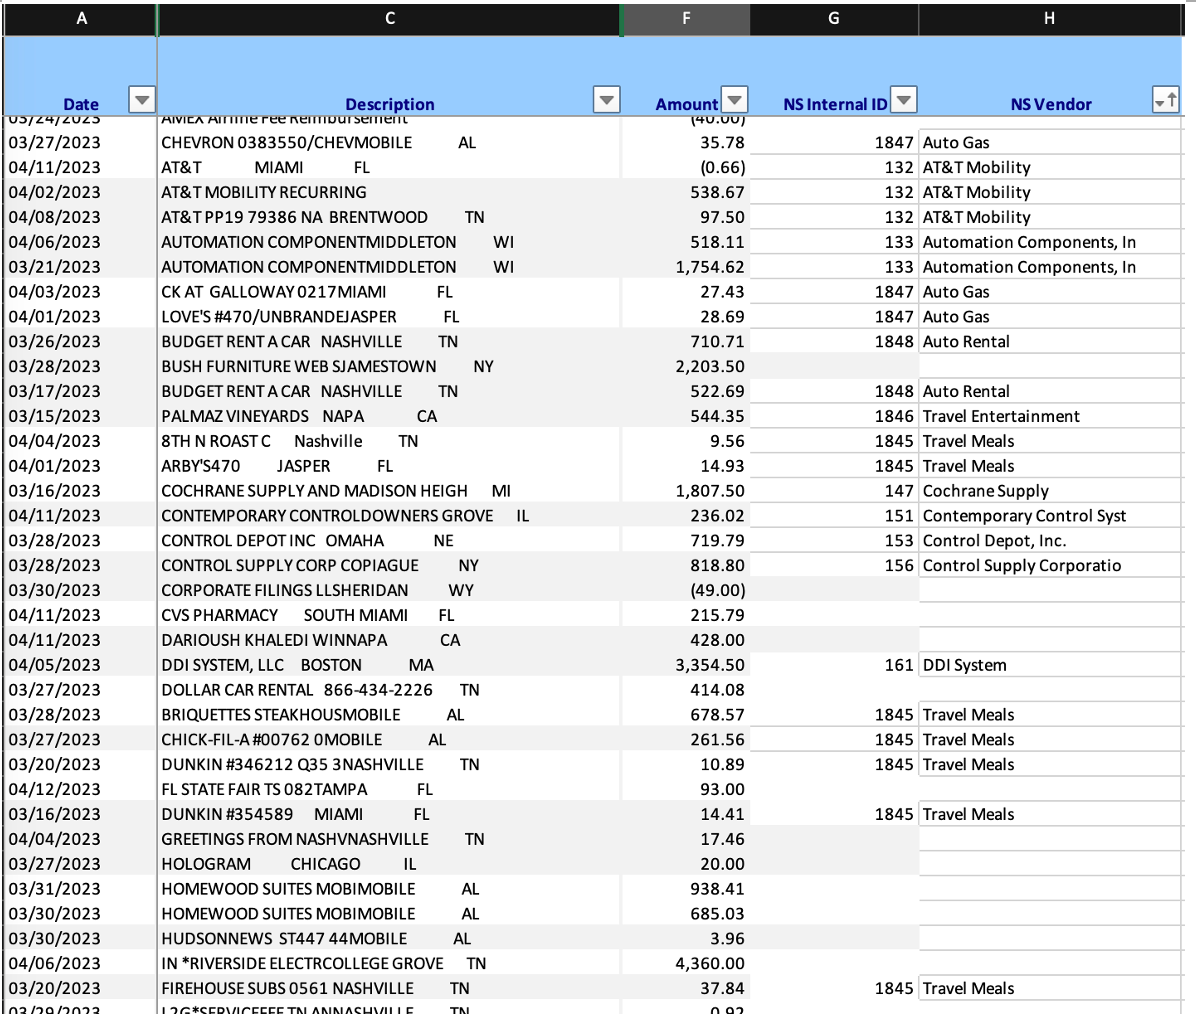Select column C header
This screenshot has height=1032, width=1196.
(390, 18)
